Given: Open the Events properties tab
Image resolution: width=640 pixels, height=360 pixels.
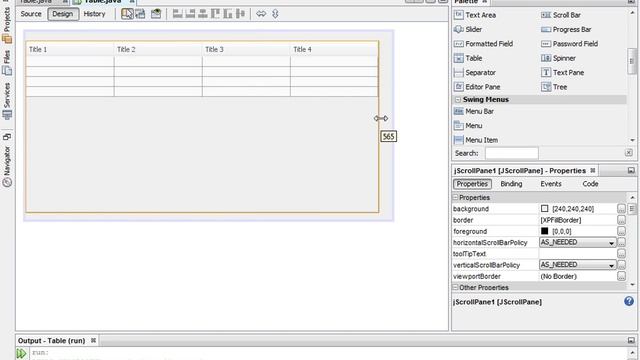Looking at the screenshot, I should coord(551,184).
